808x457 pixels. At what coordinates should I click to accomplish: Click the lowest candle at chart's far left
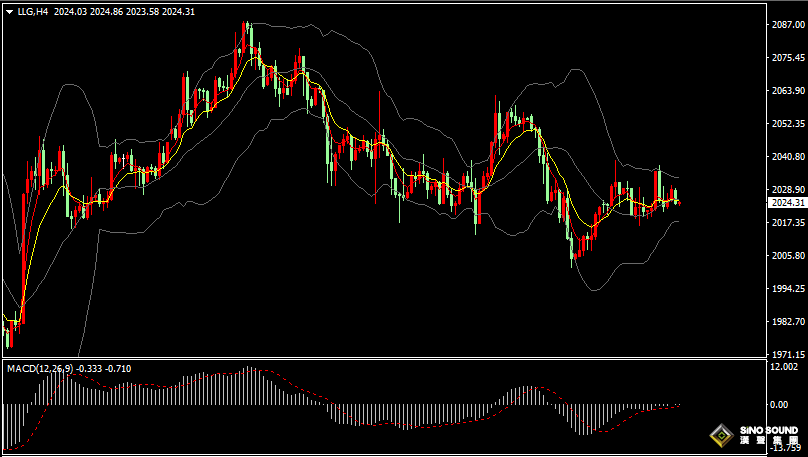pyautogui.click(x=9, y=333)
